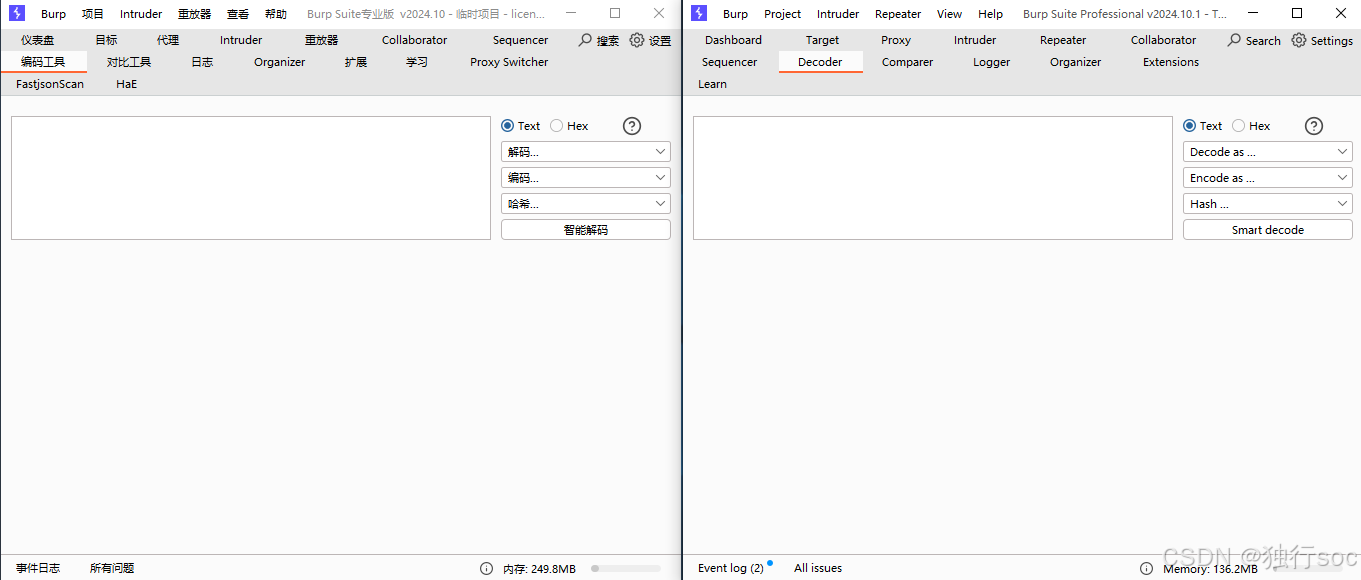The height and width of the screenshot is (580, 1361).
Task: Open the 帮助 menu
Action: click(x=276, y=14)
